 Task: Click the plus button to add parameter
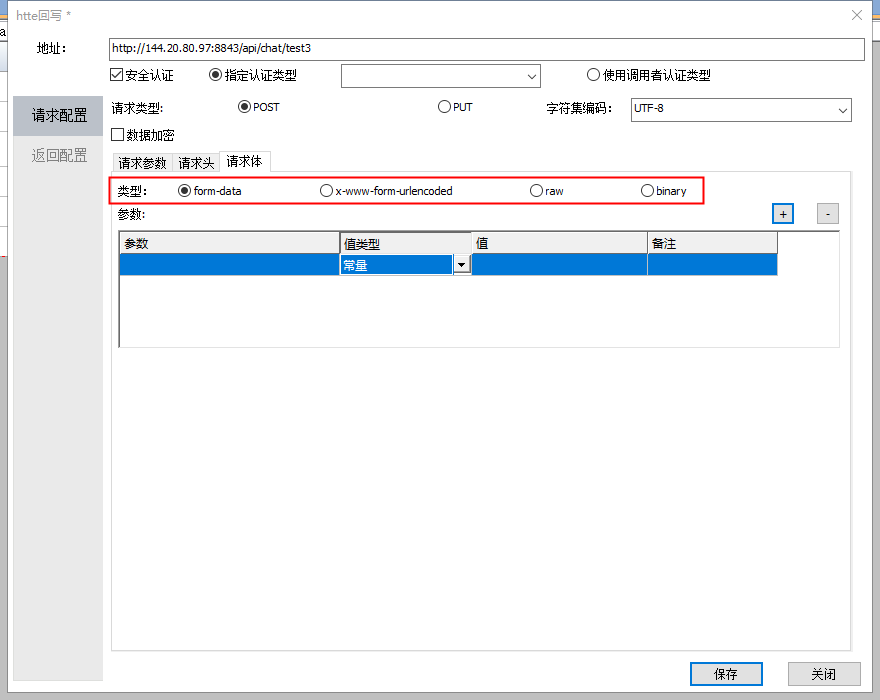783,213
